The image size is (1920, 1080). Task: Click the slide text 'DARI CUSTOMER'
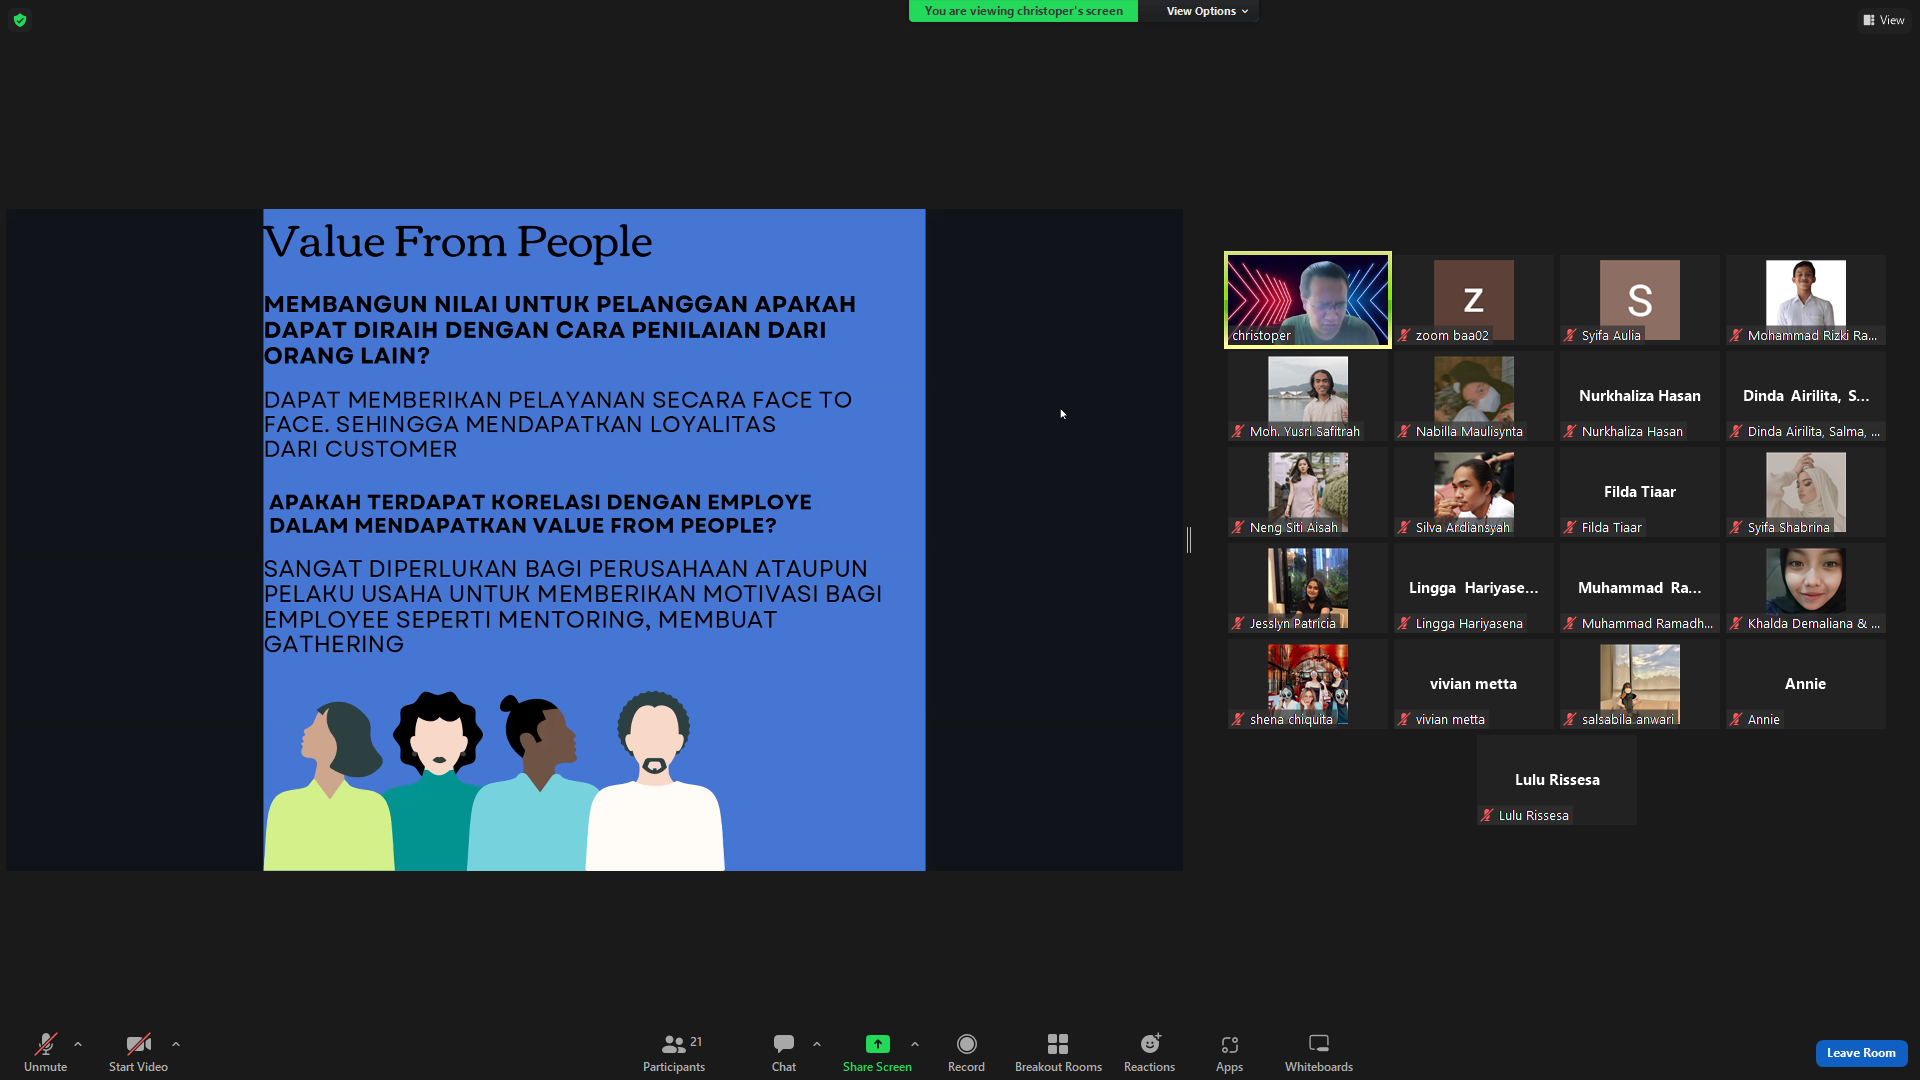tap(361, 450)
